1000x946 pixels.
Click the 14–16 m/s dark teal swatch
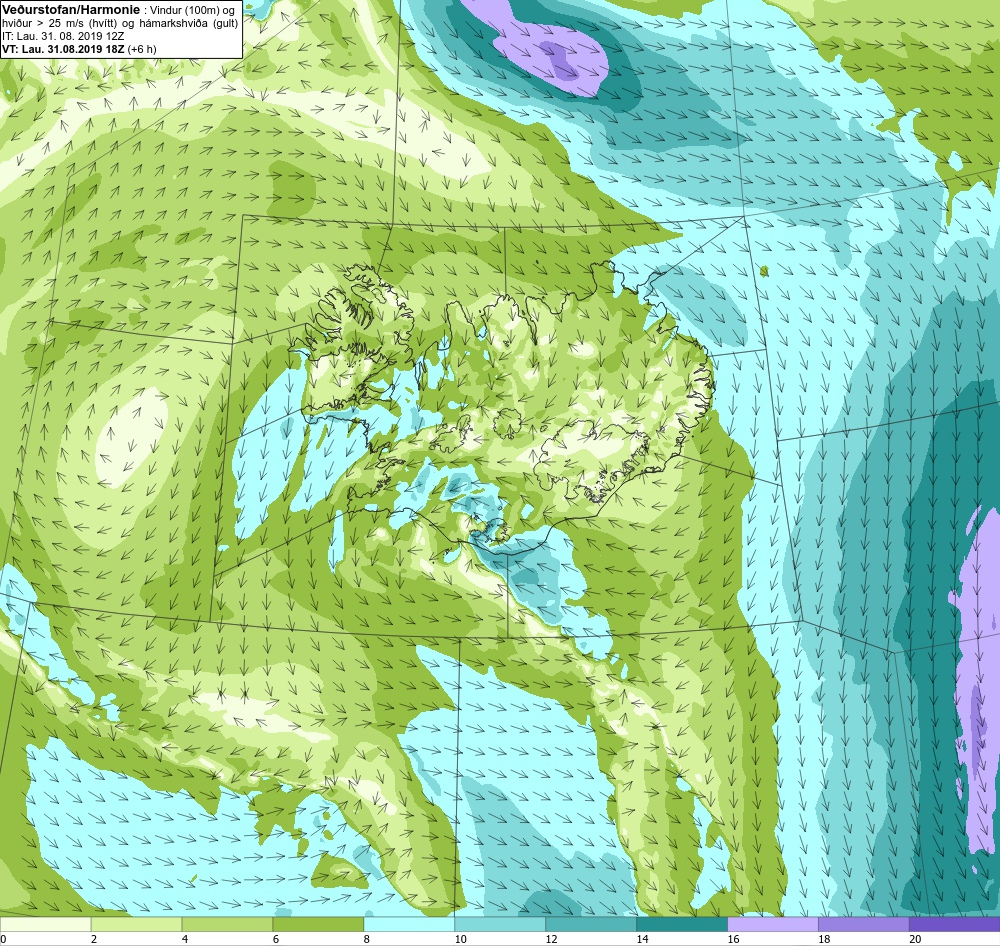click(x=682, y=924)
